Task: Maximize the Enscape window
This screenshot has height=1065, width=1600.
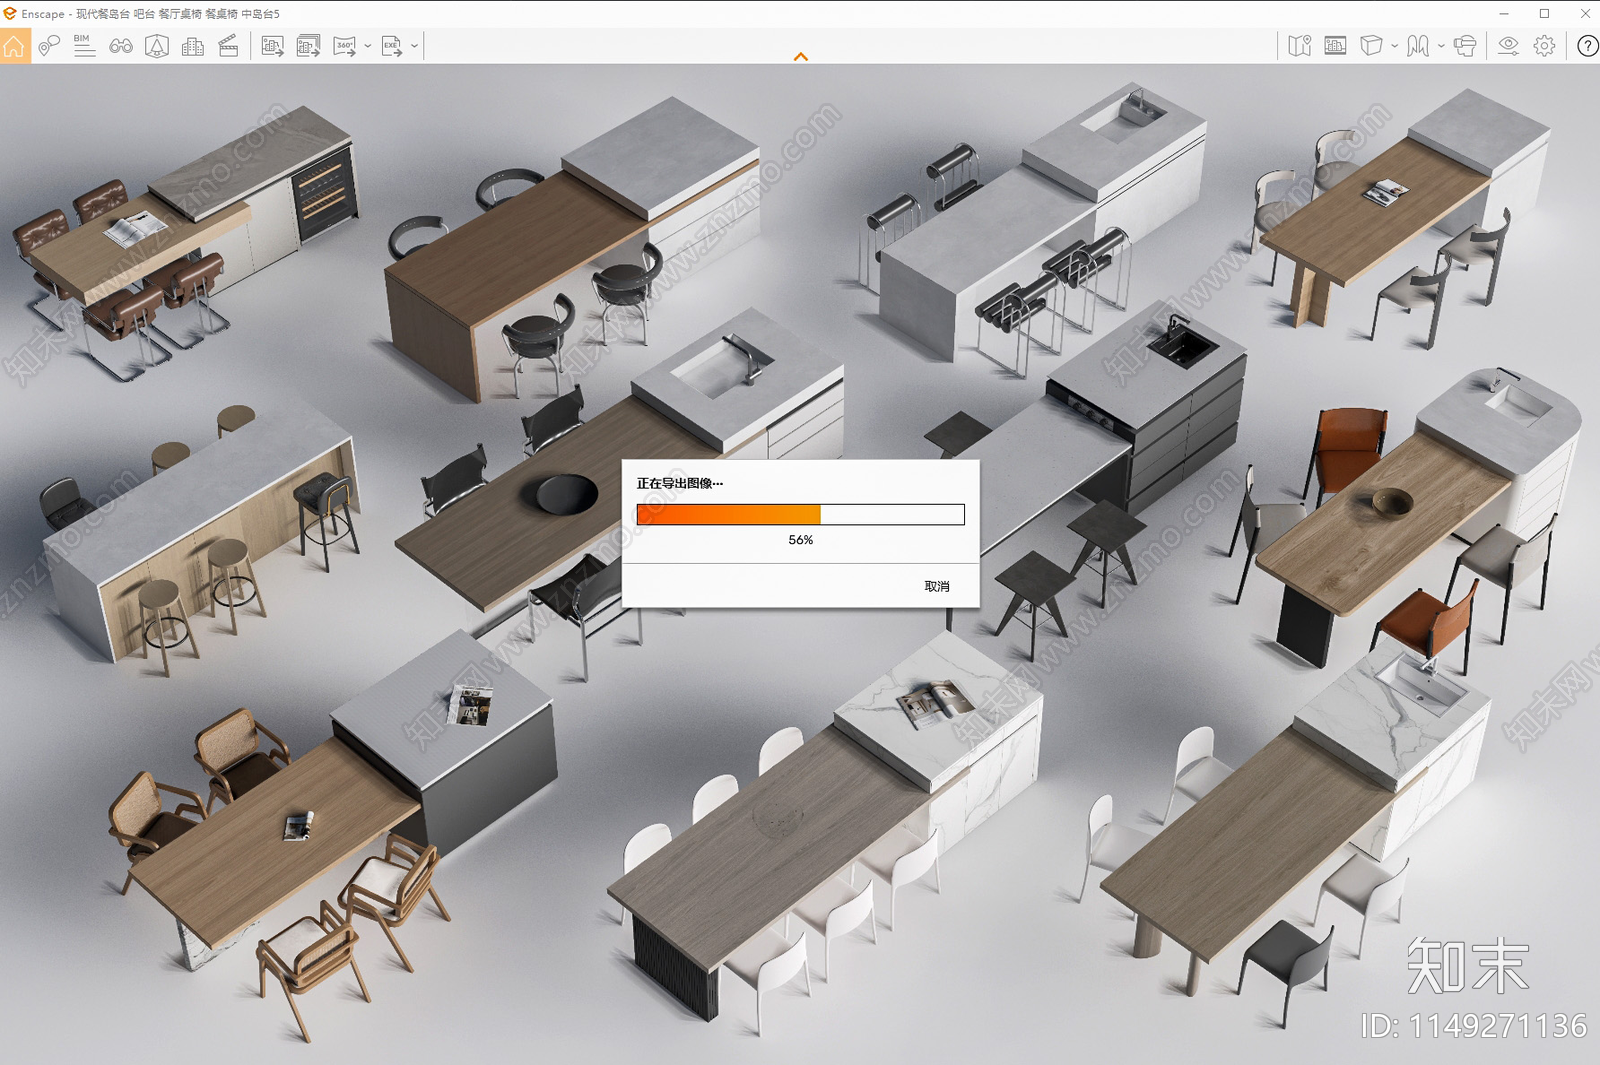Action: pos(1545,14)
